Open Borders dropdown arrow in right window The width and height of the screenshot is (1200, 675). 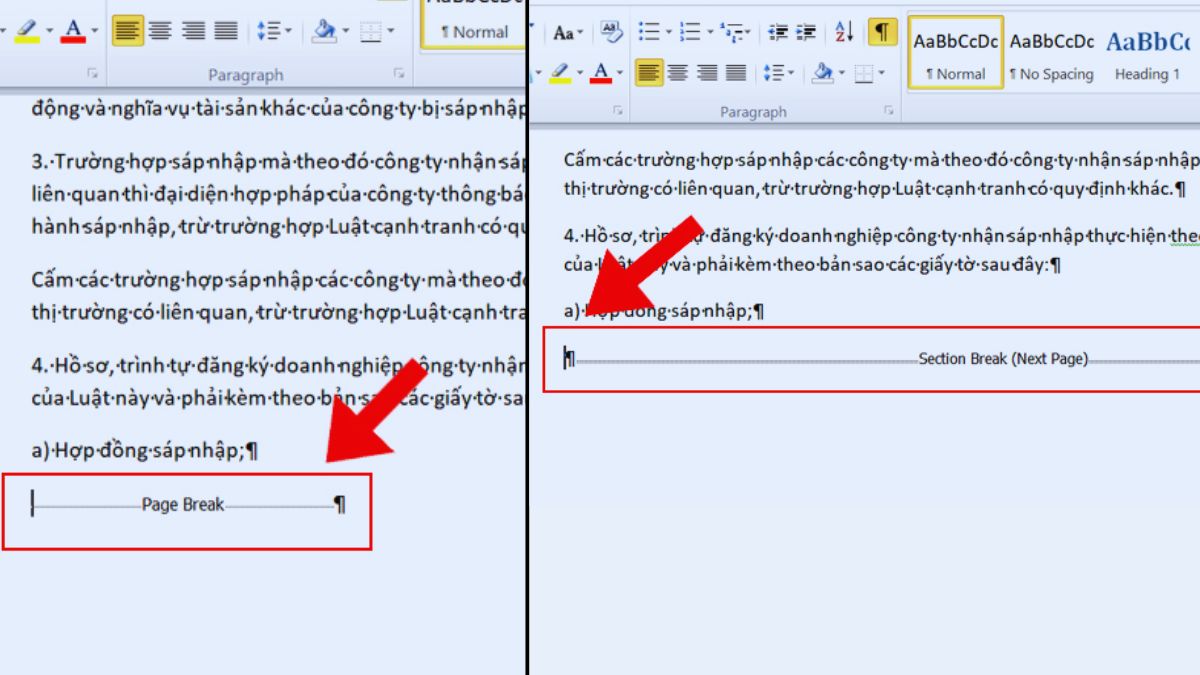(884, 72)
